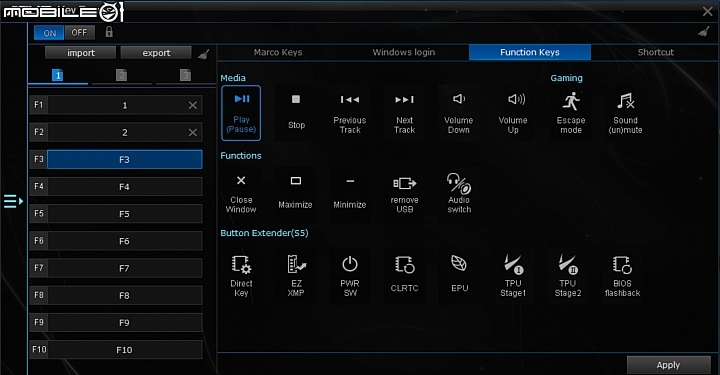The image size is (720, 375).
Task: Choose the PWR SW function
Action: [350, 276]
